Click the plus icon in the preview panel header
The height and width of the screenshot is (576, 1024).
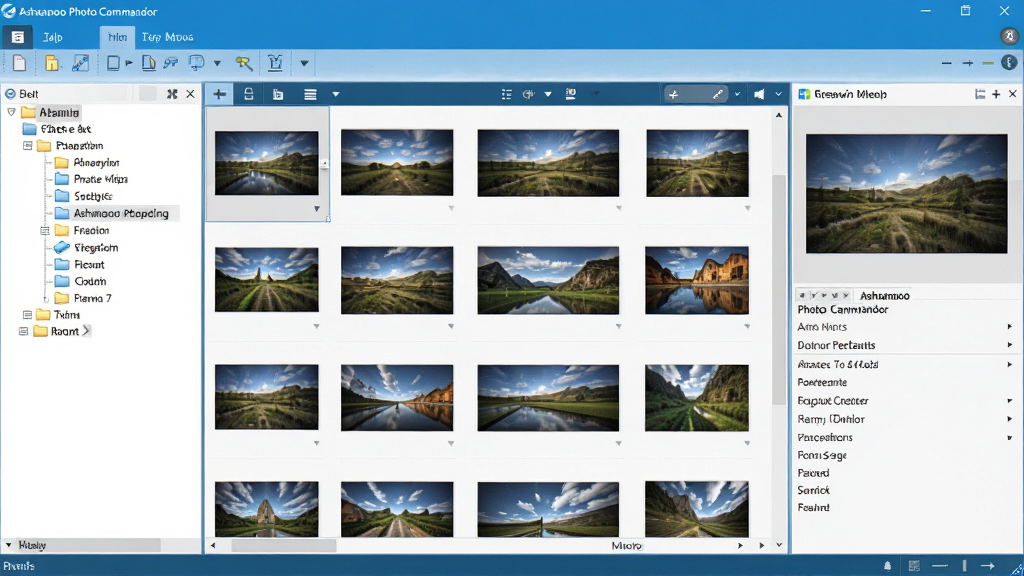[996, 94]
